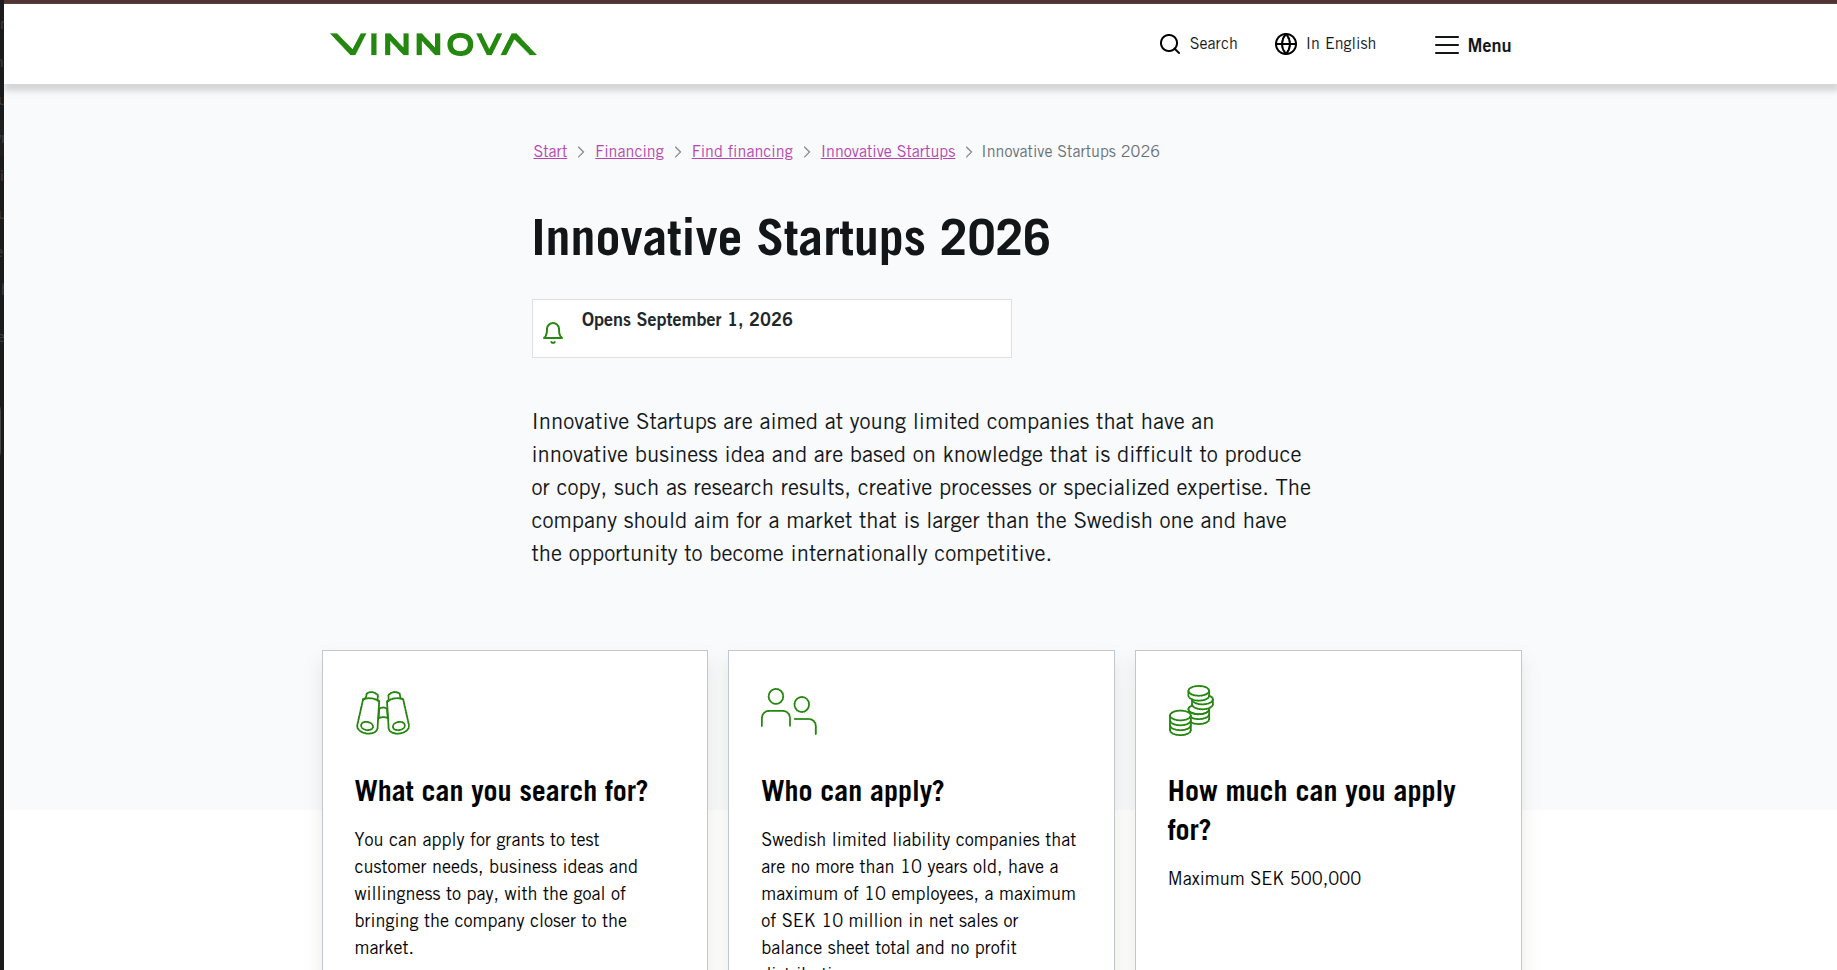
Task: Click the Opens September 1, 2026 box
Action: pyautogui.click(x=772, y=328)
